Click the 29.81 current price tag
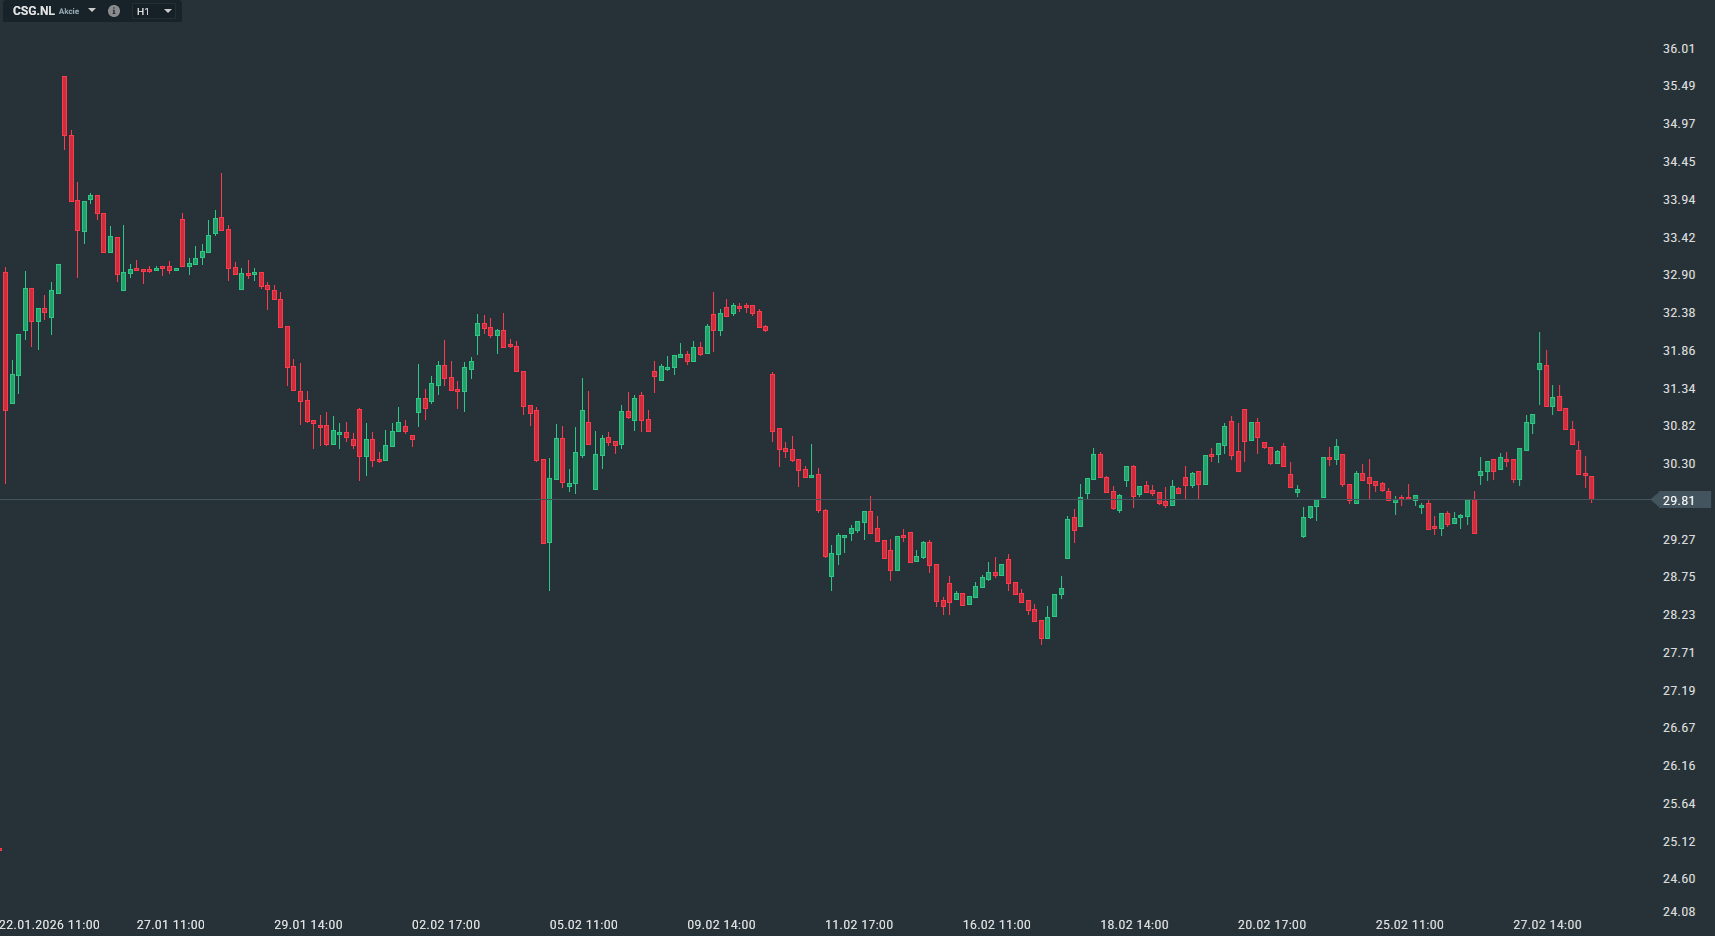This screenshot has height=936, width=1715. click(x=1678, y=500)
